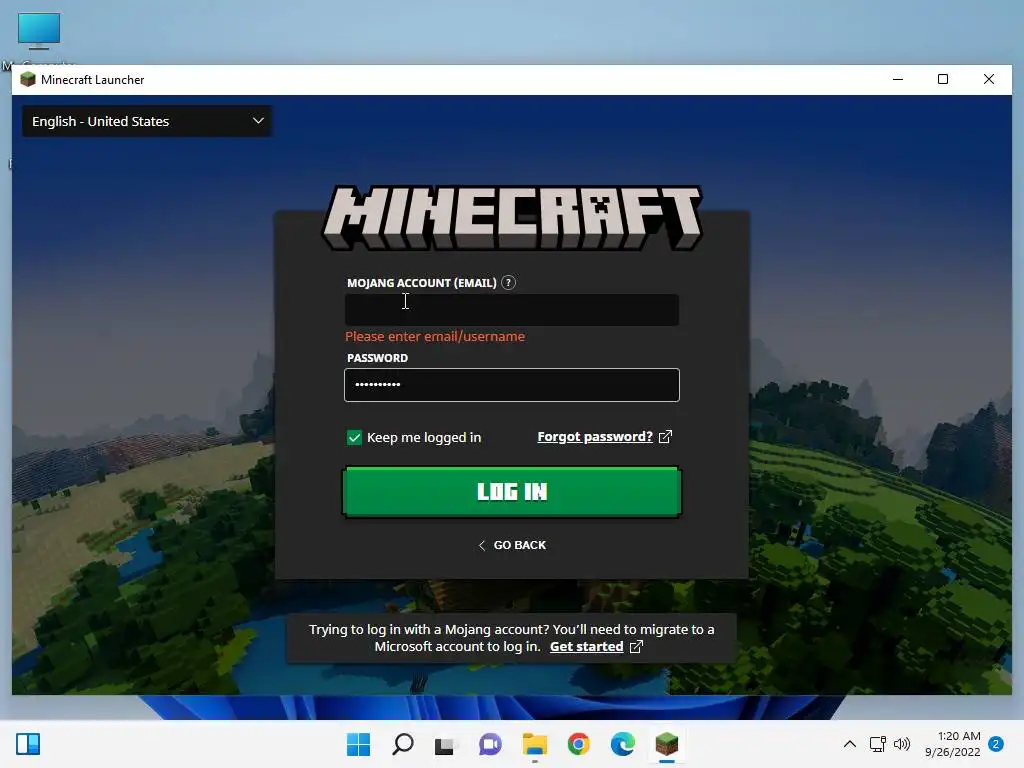Click the Minecraft Launcher title bar icon
1024x768 pixels.
point(27,80)
